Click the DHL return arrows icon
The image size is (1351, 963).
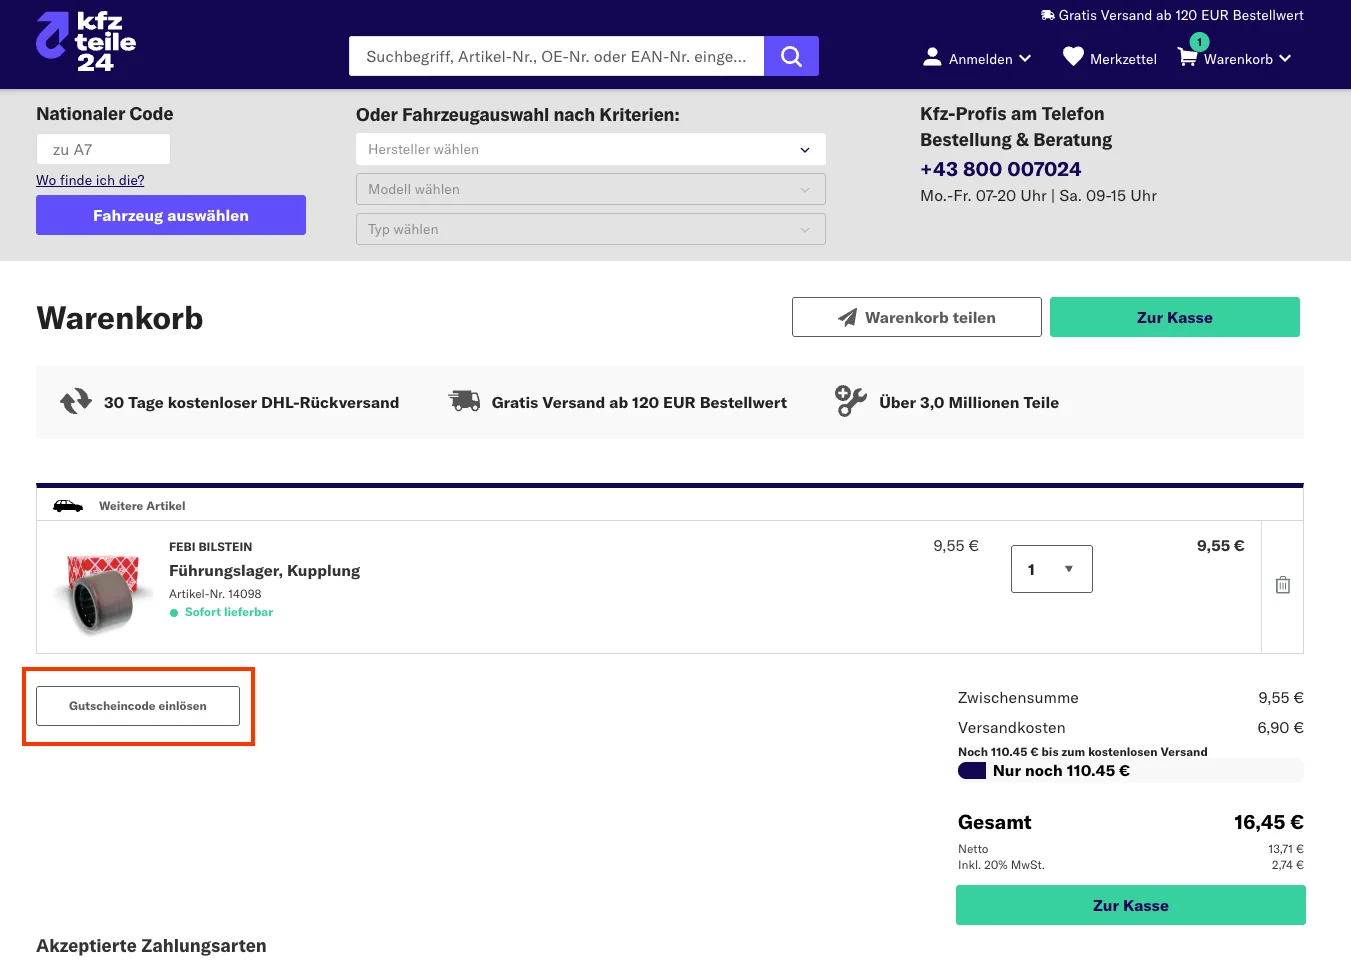[x=76, y=402]
